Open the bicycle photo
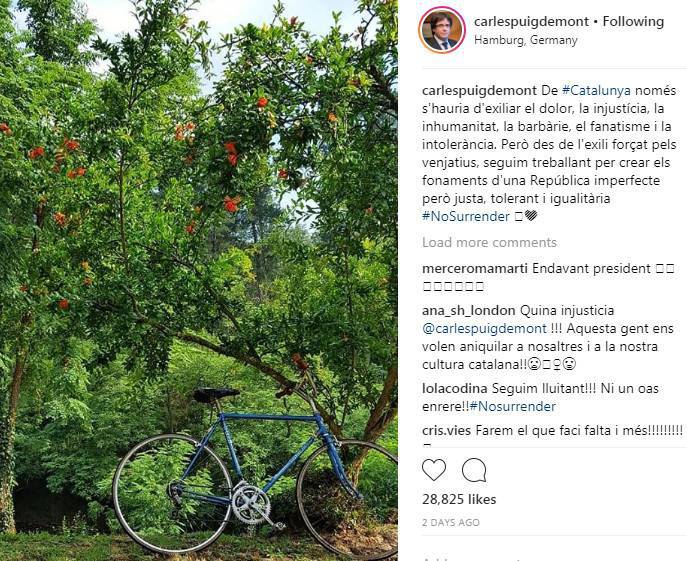The height and width of the screenshot is (561, 687). [199, 280]
